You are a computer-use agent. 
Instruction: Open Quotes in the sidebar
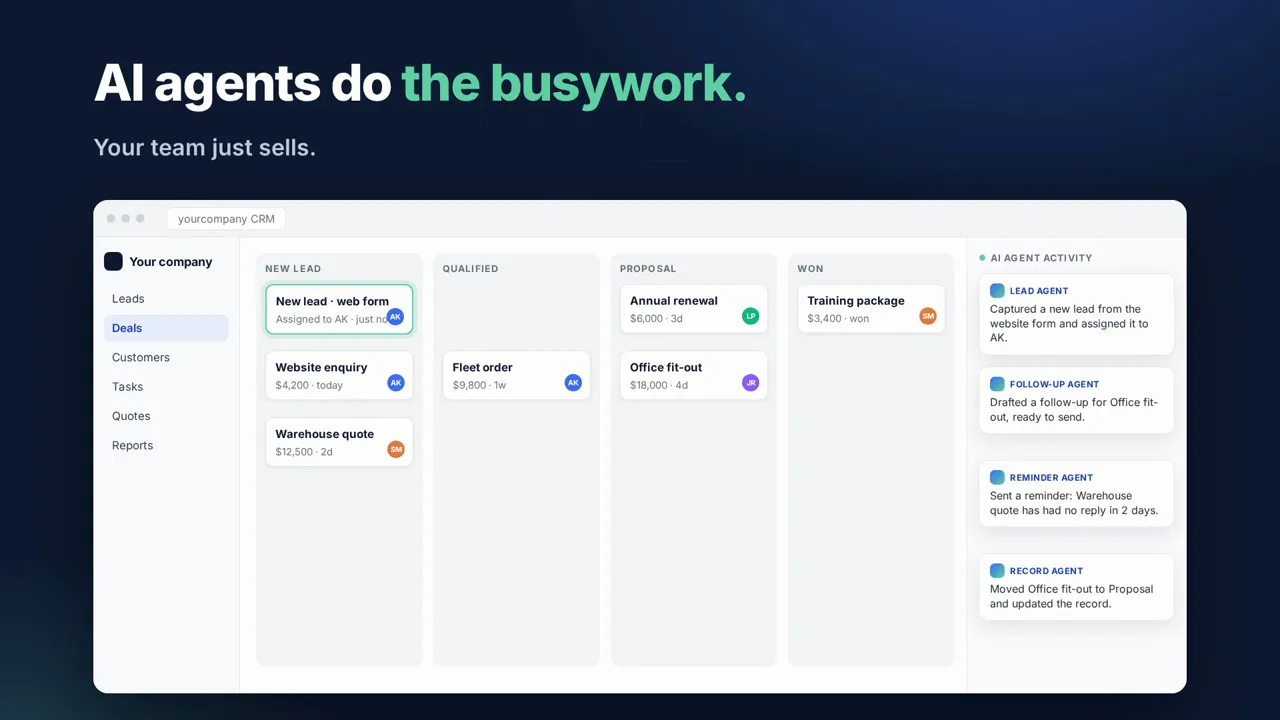pos(166,416)
